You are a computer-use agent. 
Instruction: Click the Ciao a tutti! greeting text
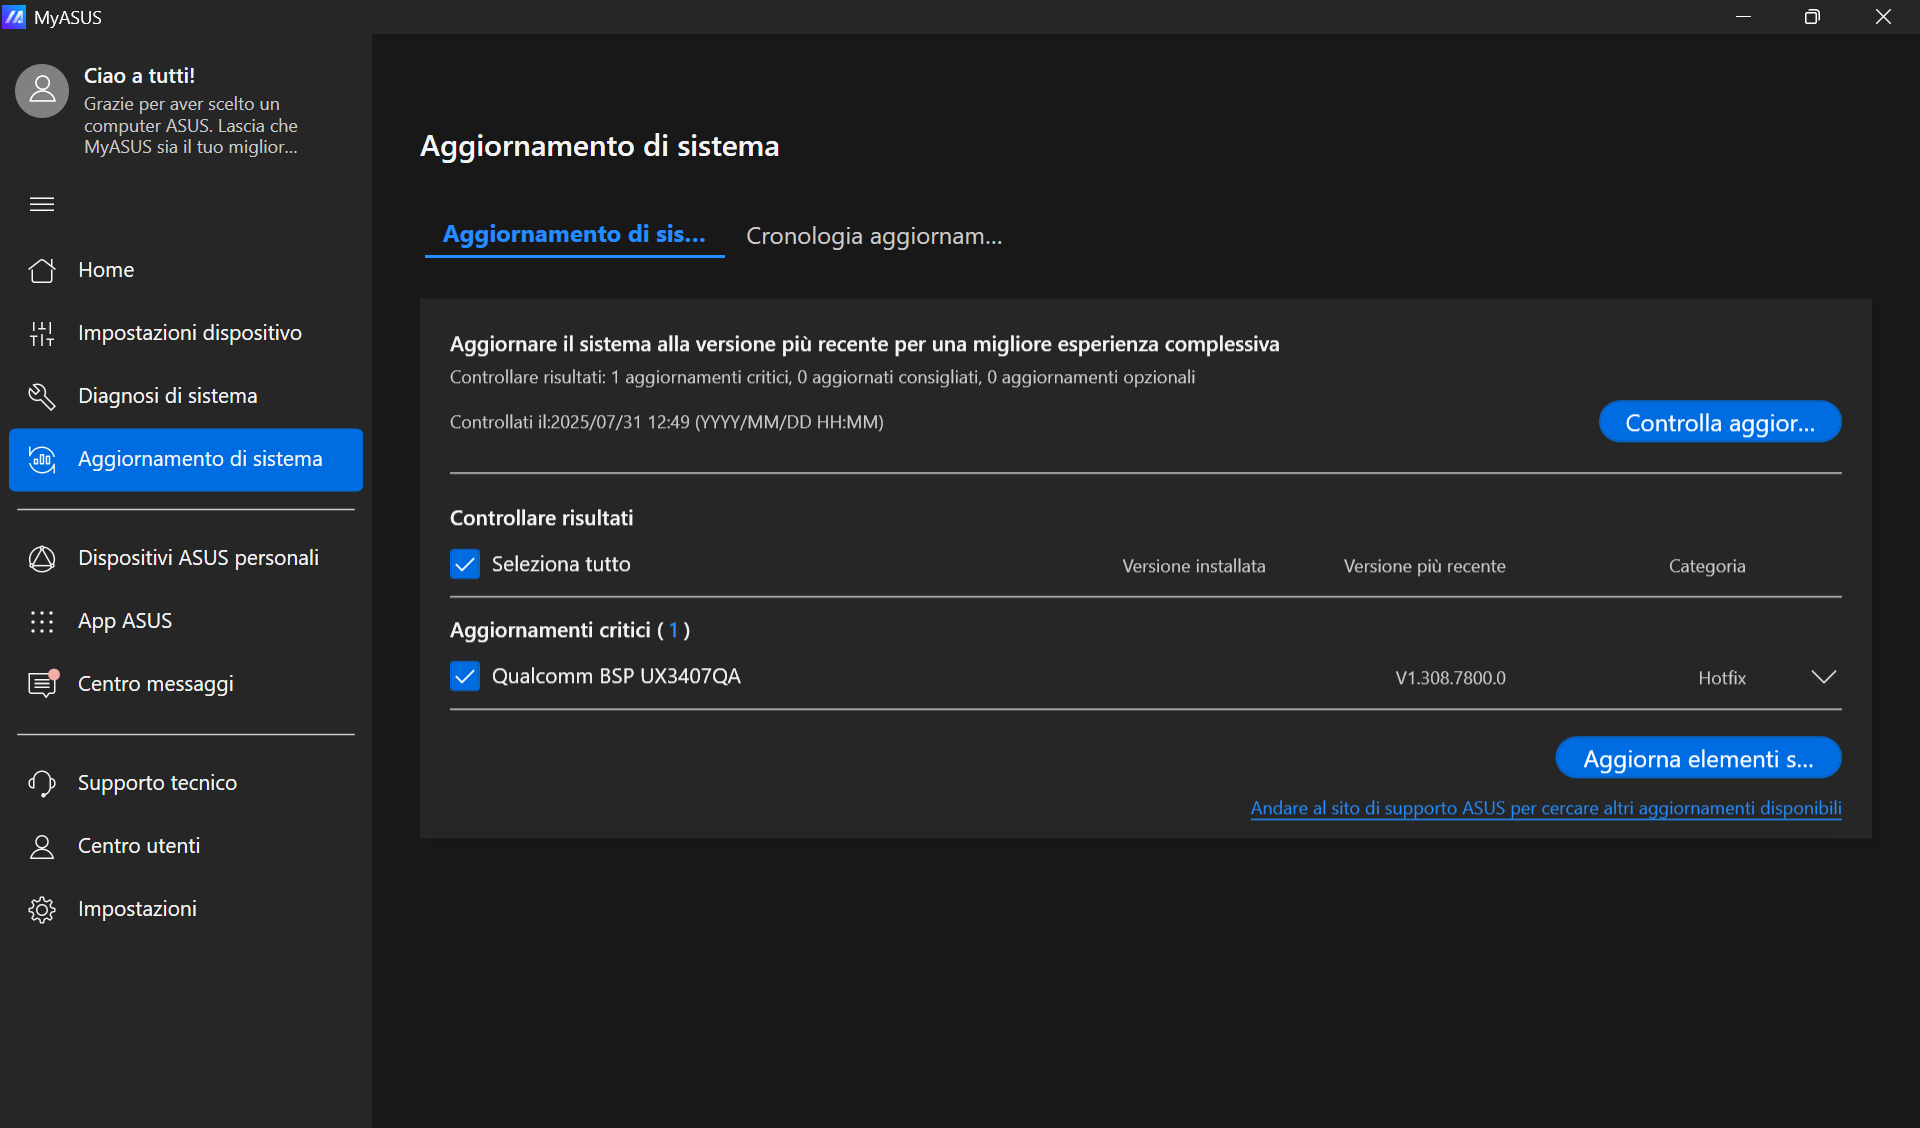139,76
